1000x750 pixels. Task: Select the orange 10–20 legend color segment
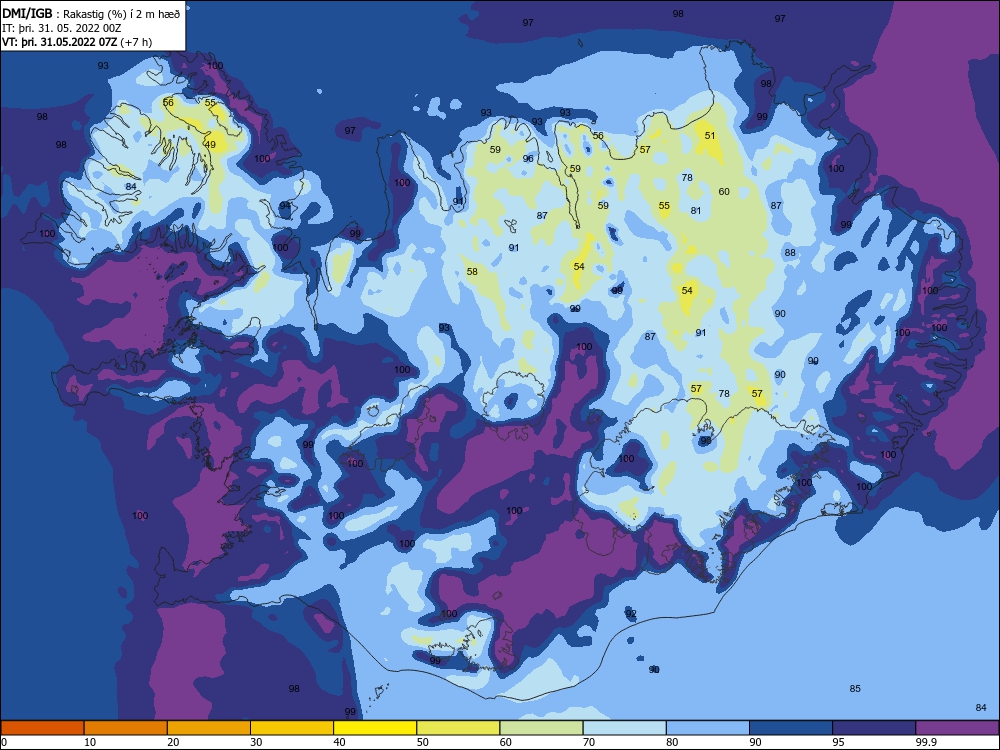pyautogui.click(x=126, y=728)
